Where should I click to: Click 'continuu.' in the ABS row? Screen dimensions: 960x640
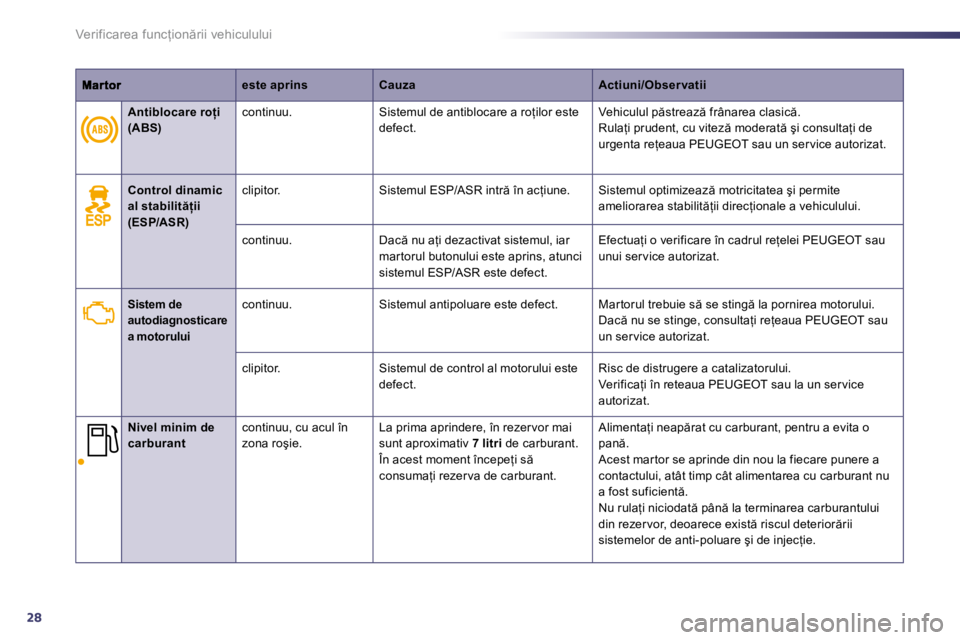[x=267, y=112]
